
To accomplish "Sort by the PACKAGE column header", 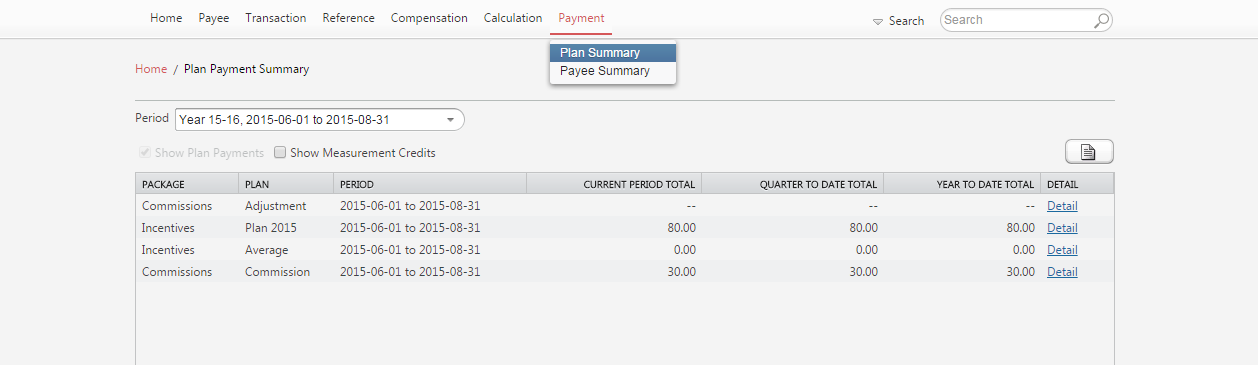I will pyautogui.click(x=187, y=184).
